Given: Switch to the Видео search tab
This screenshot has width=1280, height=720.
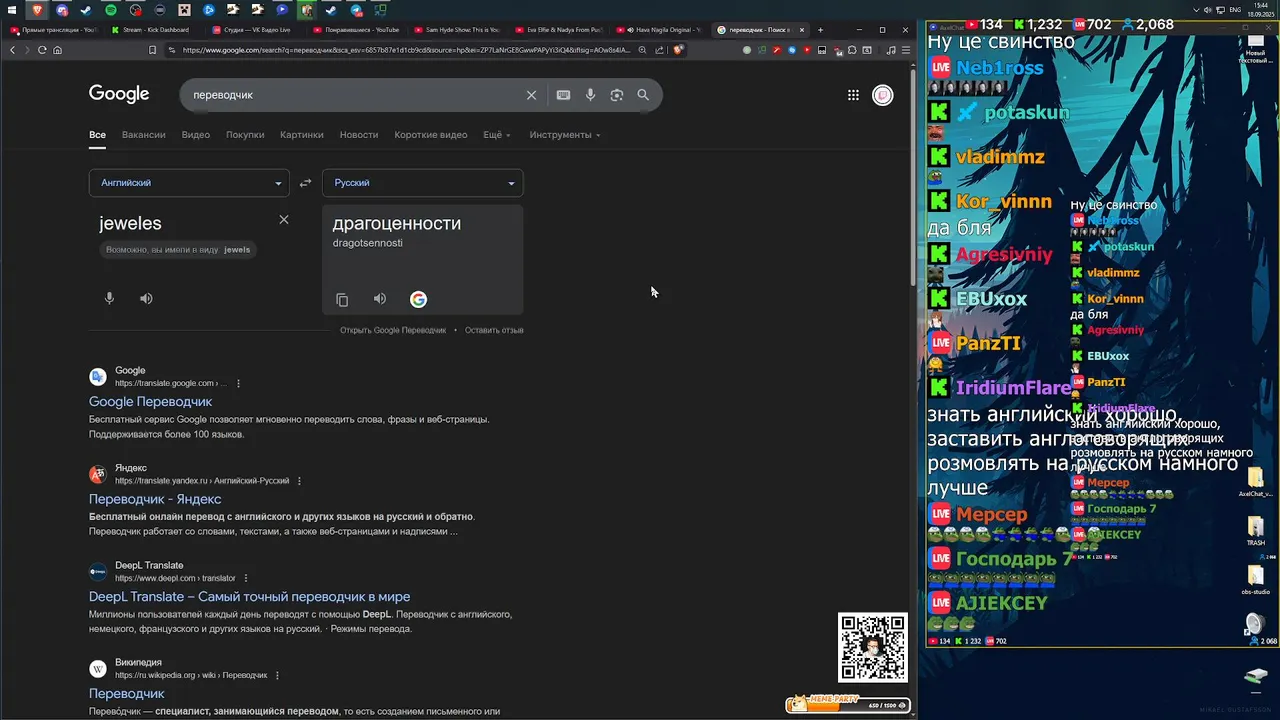Looking at the screenshot, I should pyautogui.click(x=196, y=135).
